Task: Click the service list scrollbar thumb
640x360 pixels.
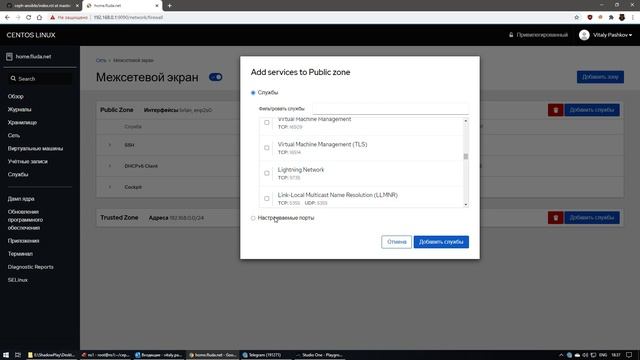Action: click(x=466, y=156)
